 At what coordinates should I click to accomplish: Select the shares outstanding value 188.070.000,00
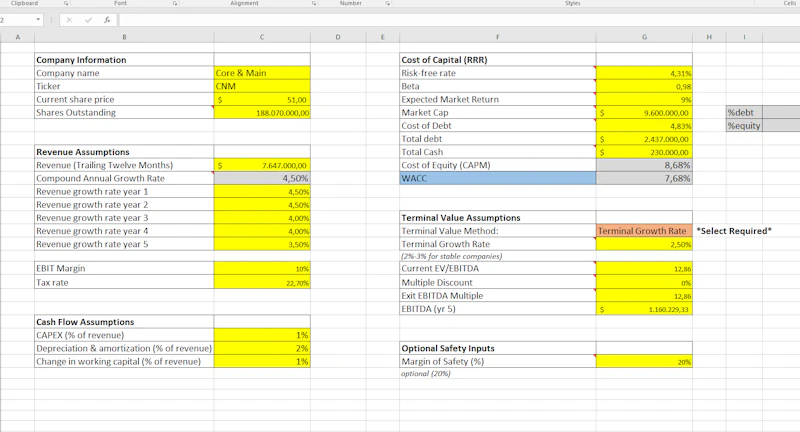pyautogui.click(x=262, y=113)
